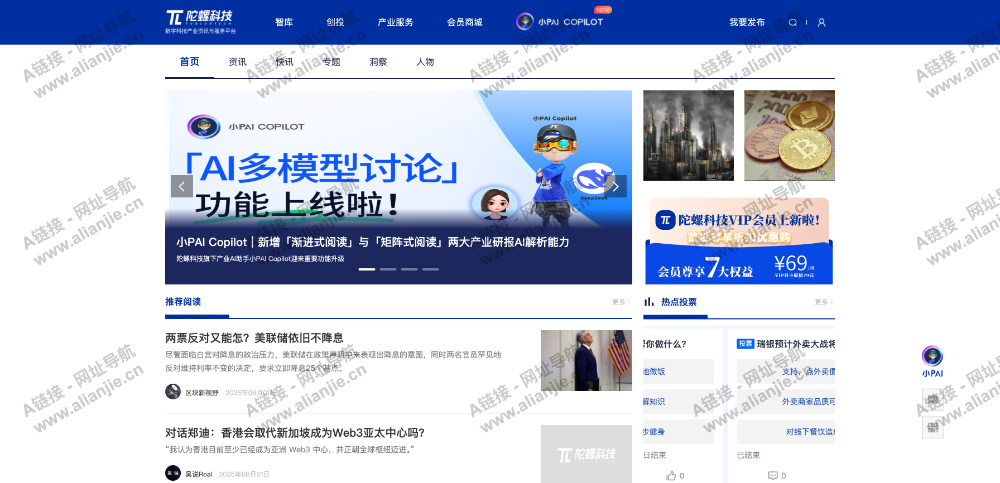Image resolution: width=1000 pixels, height=483 pixels.
Task: Click carousel subtitle 陀螺科技旗下产业AI助手
Action: (x=260, y=258)
